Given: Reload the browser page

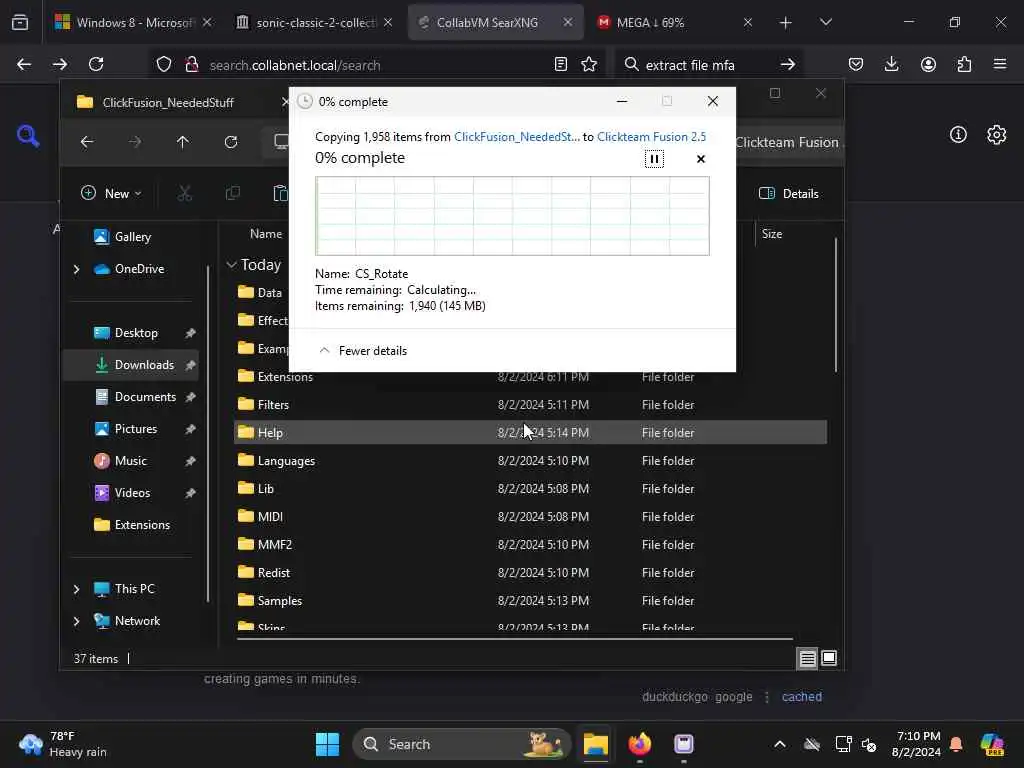Looking at the screenshot, I should click(x=96, y=64).
